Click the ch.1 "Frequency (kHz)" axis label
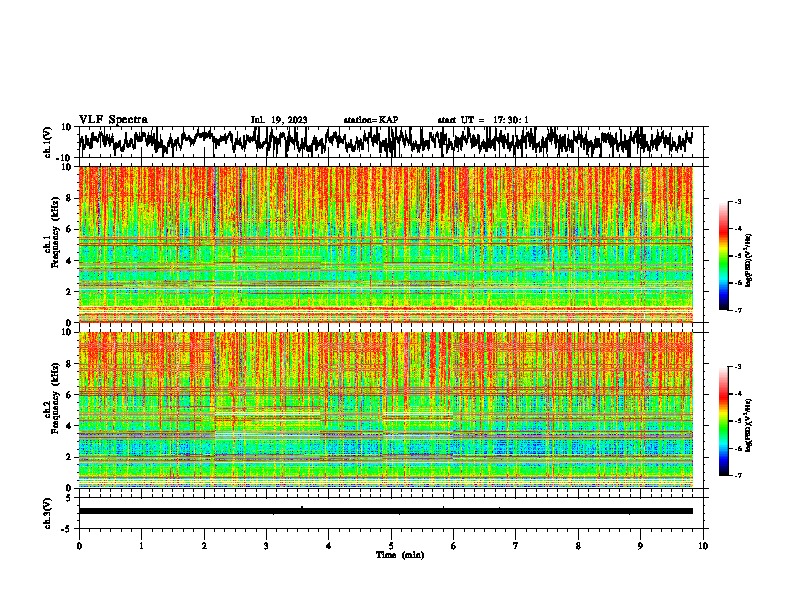 click(x=55, y=233)
